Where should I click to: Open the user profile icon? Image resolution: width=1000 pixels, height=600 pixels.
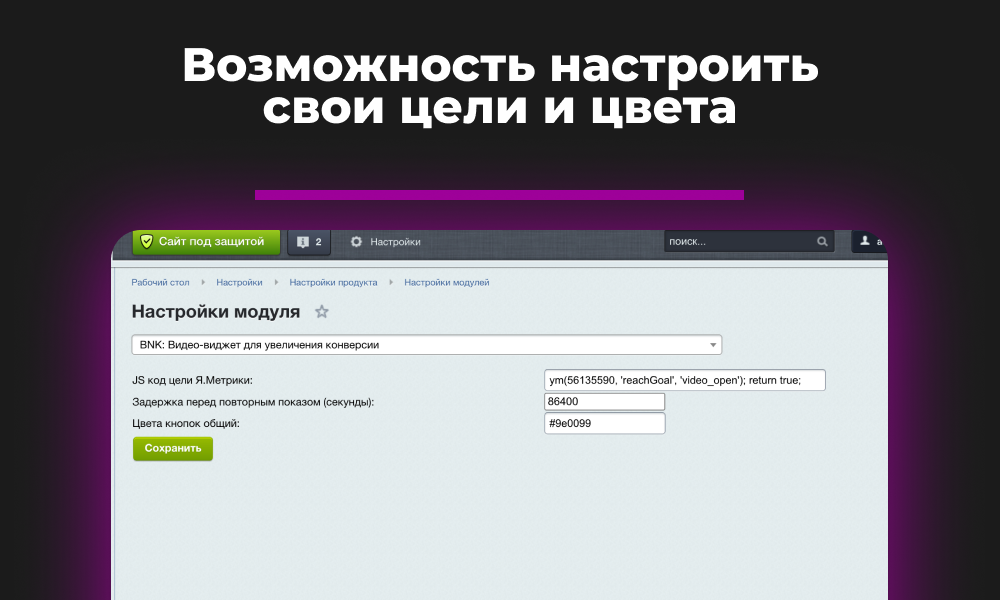[x=866, y=242]
